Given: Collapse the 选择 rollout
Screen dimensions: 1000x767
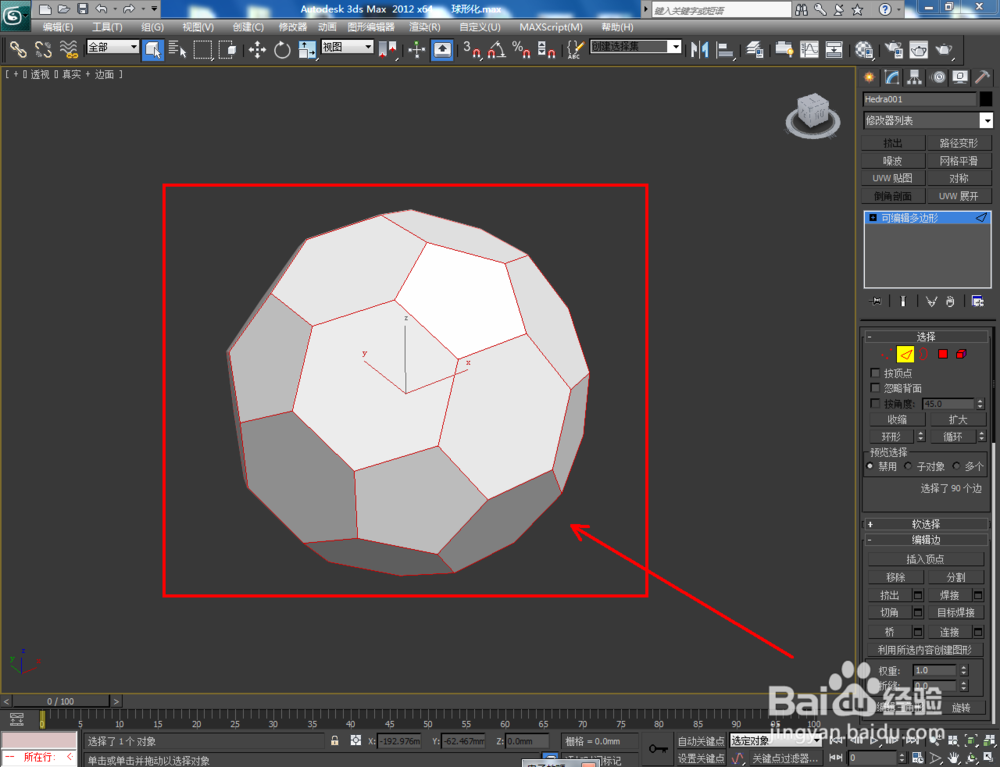Looking at the screenshot, I should [x=925, y=337].
